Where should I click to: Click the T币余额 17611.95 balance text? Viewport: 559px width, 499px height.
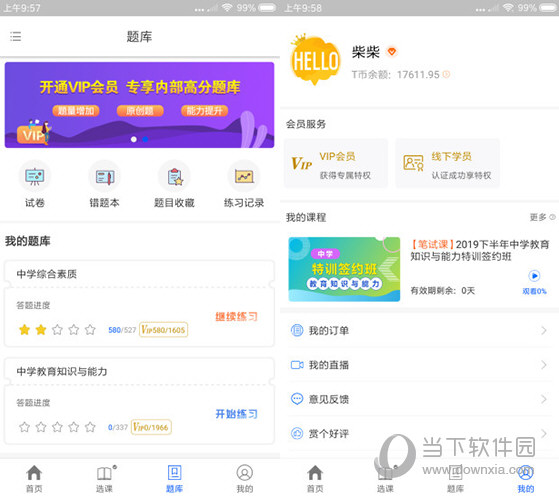click(396, 74)
